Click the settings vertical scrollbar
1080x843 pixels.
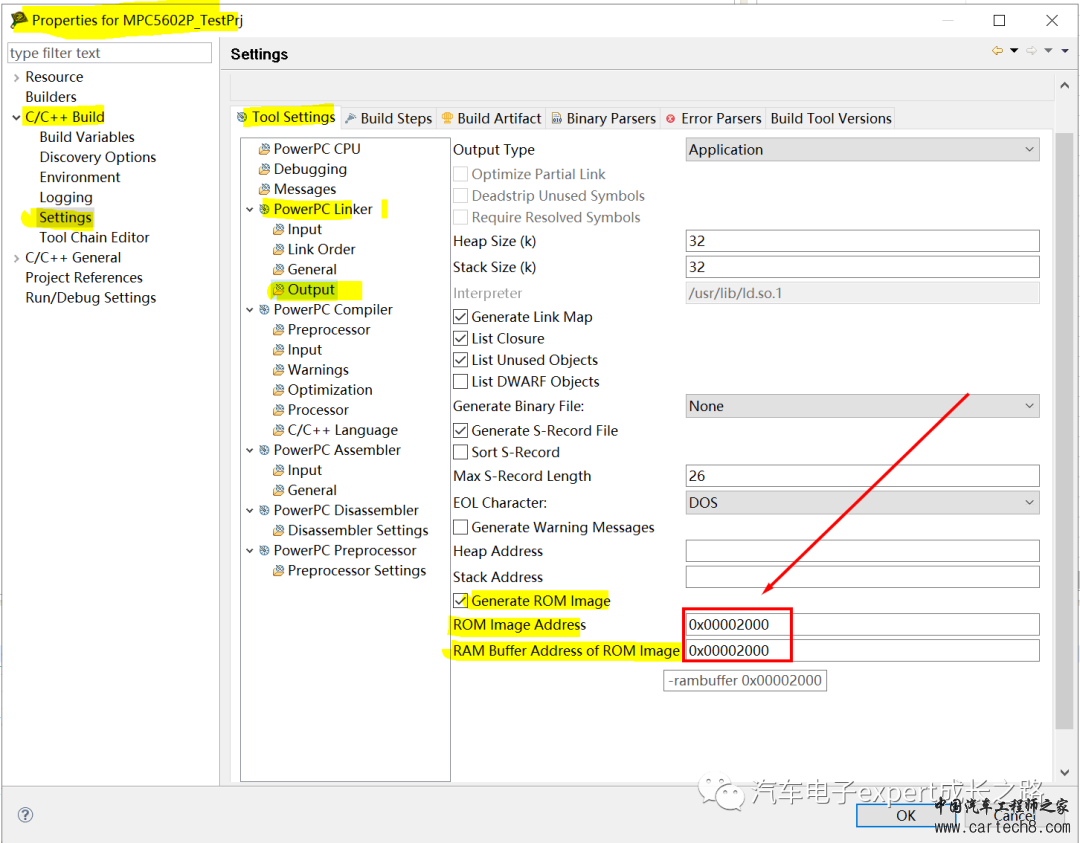[1064, 430]
